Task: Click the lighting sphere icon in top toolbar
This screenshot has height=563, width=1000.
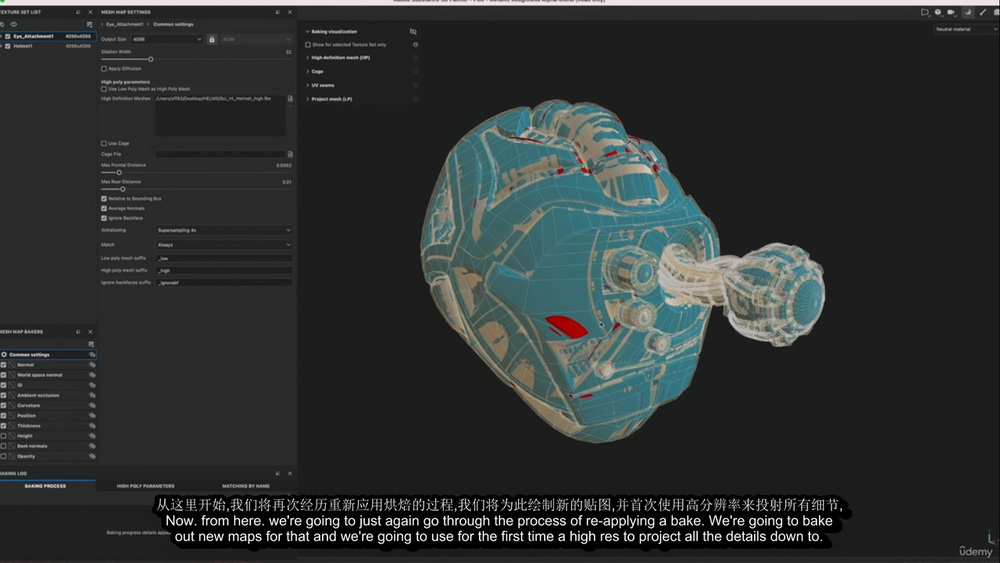Action: [x=938, y=12]
